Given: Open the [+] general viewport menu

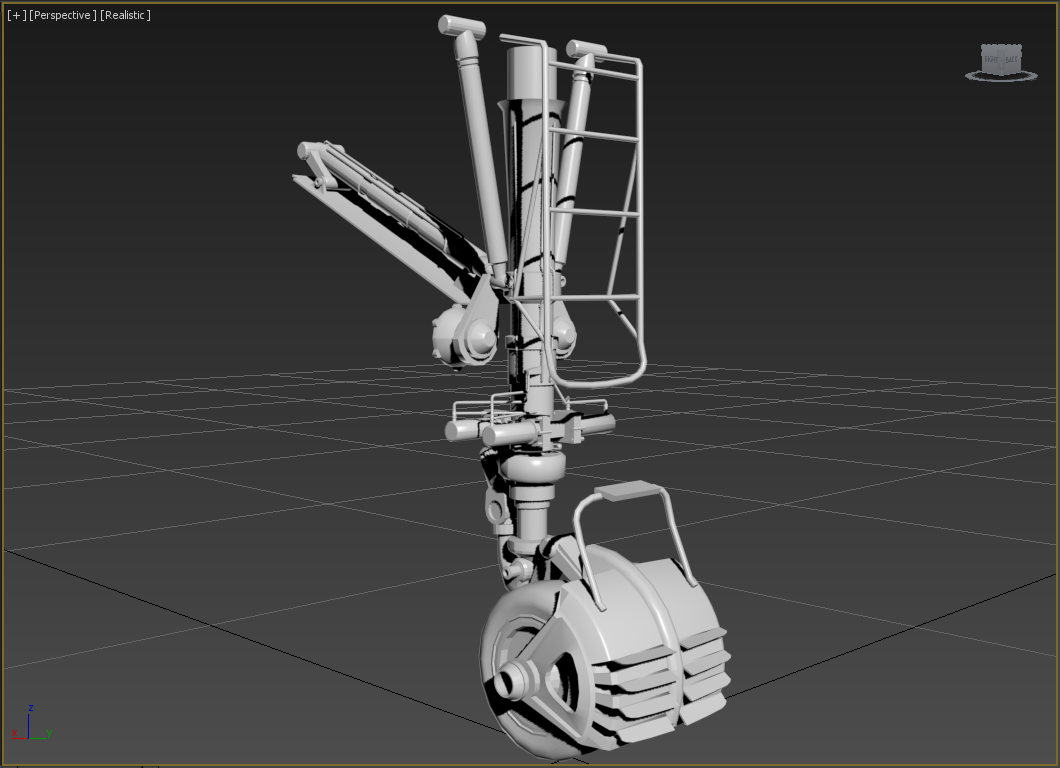Looking at the screenshot, I should tap(16, 15).
